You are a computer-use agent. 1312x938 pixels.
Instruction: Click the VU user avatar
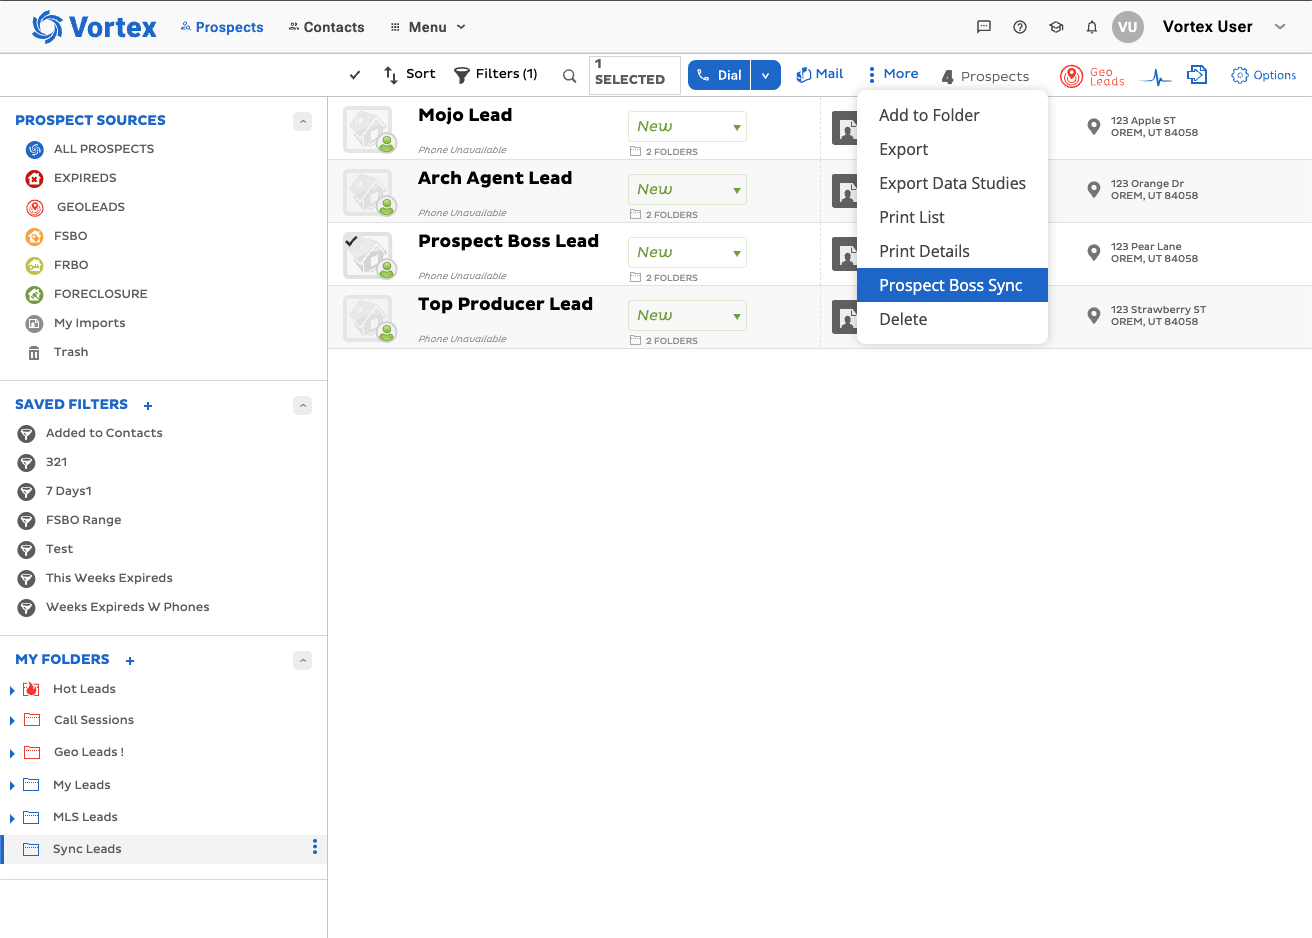[x=1128, y=27]
